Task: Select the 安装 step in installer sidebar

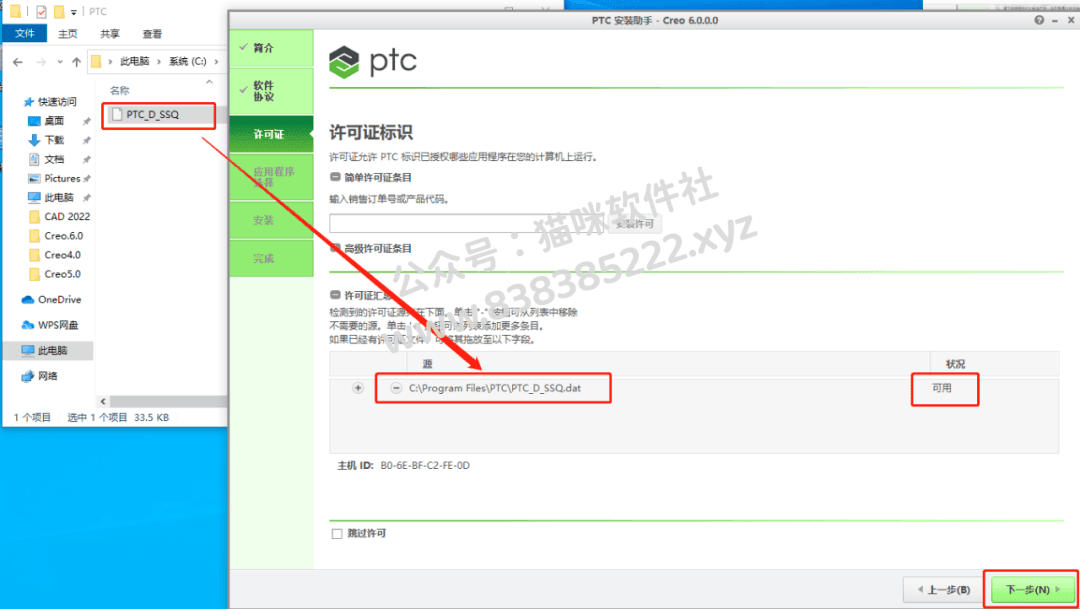Action: tap(271, 220)
